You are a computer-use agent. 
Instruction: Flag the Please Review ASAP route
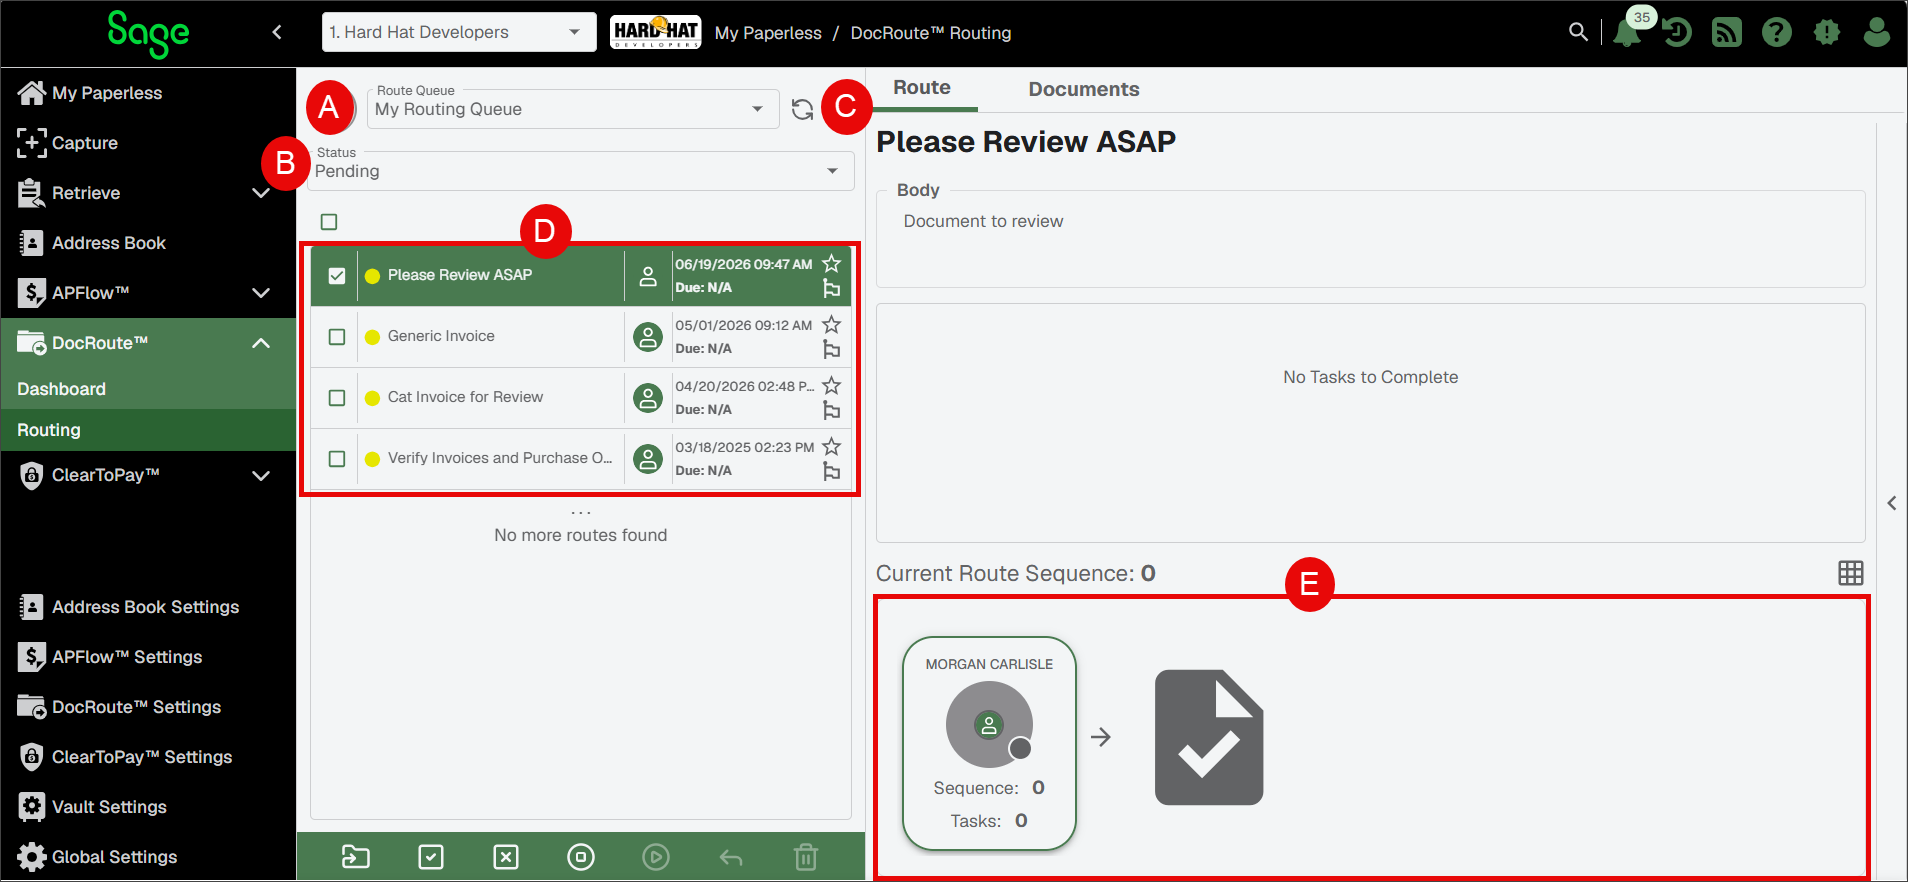831,288
